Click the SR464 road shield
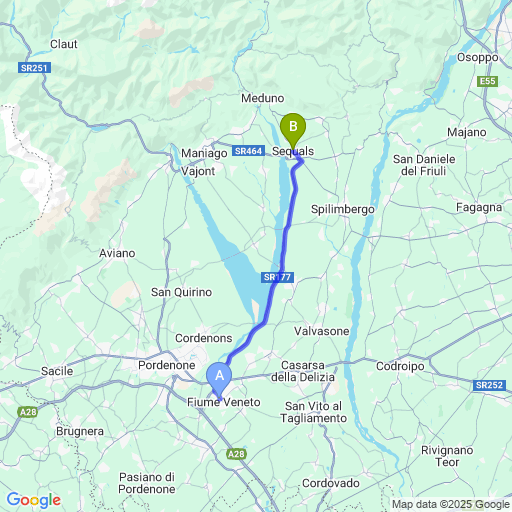 click(248, 151)
